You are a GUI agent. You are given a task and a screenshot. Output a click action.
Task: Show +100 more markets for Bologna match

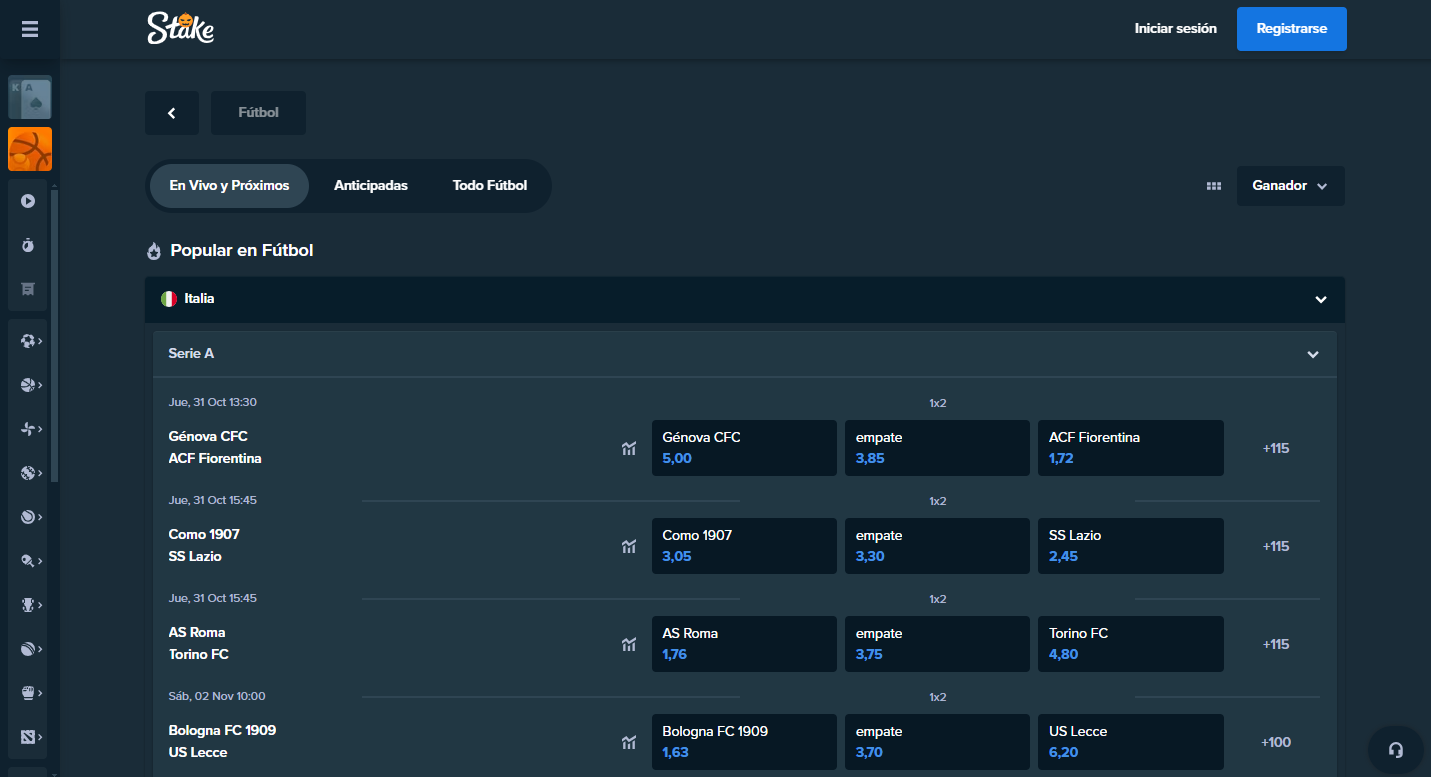pyautogui.click(x=1276, y=742)
